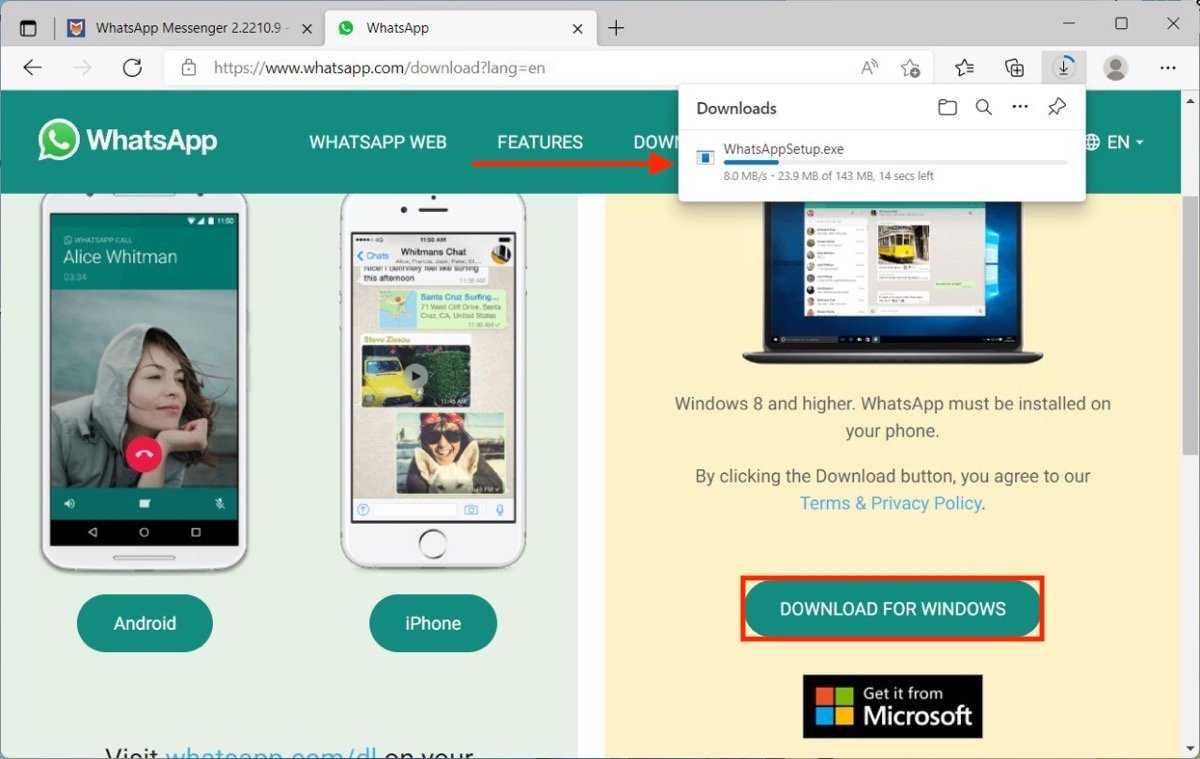Click DOWNLOAD FOR WINDOWS button

pos(893,608)
